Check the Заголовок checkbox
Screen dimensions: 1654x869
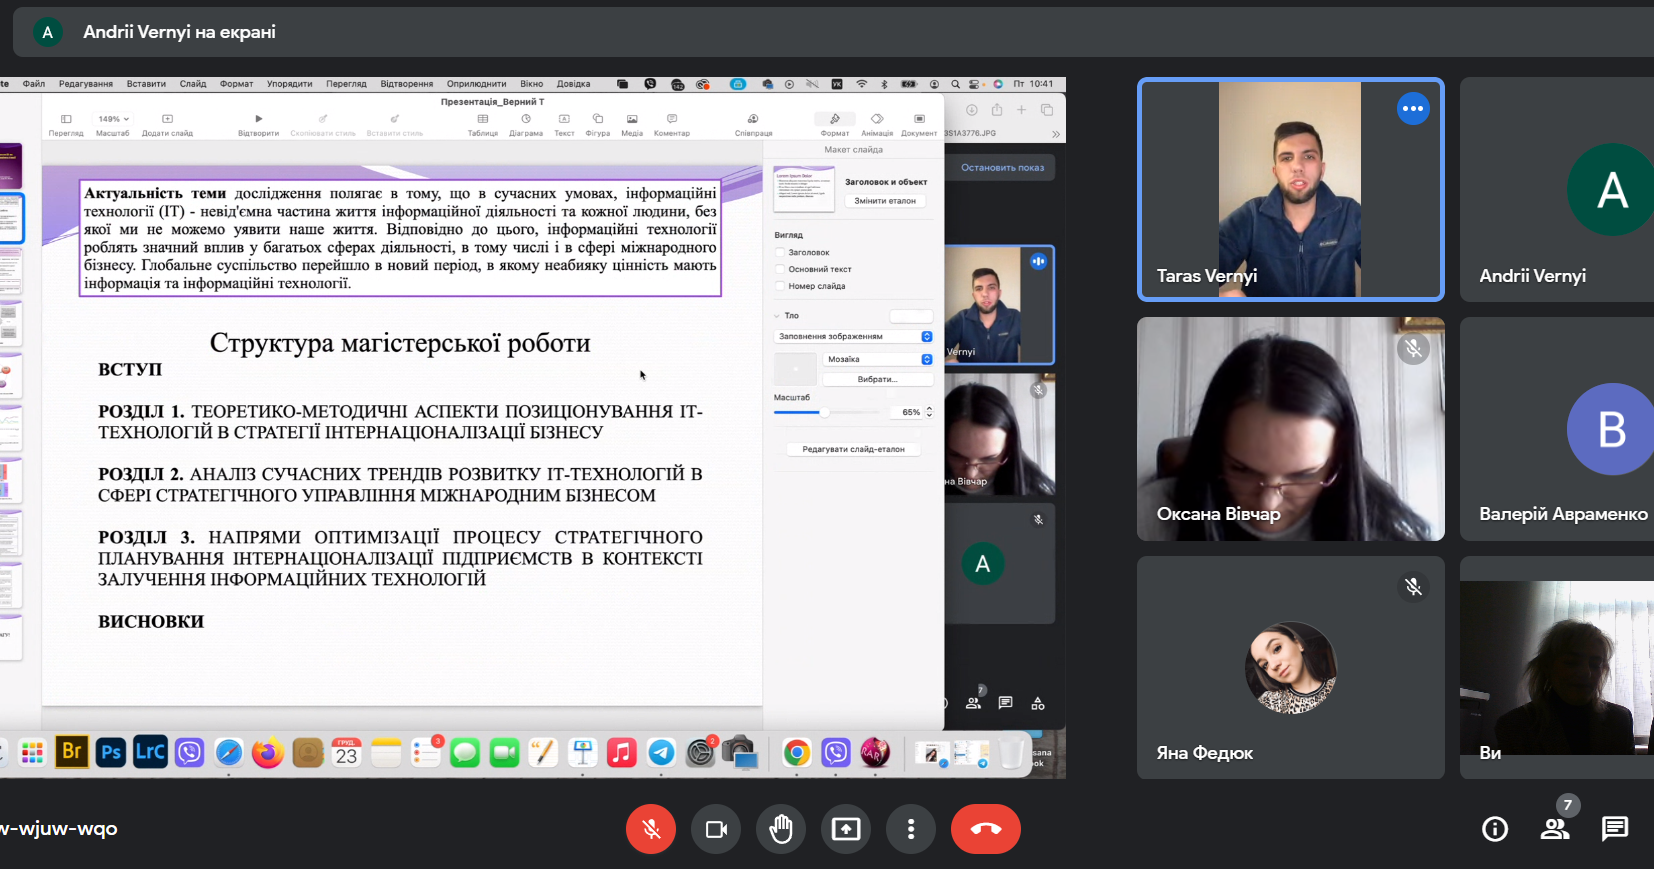(780, 253)
